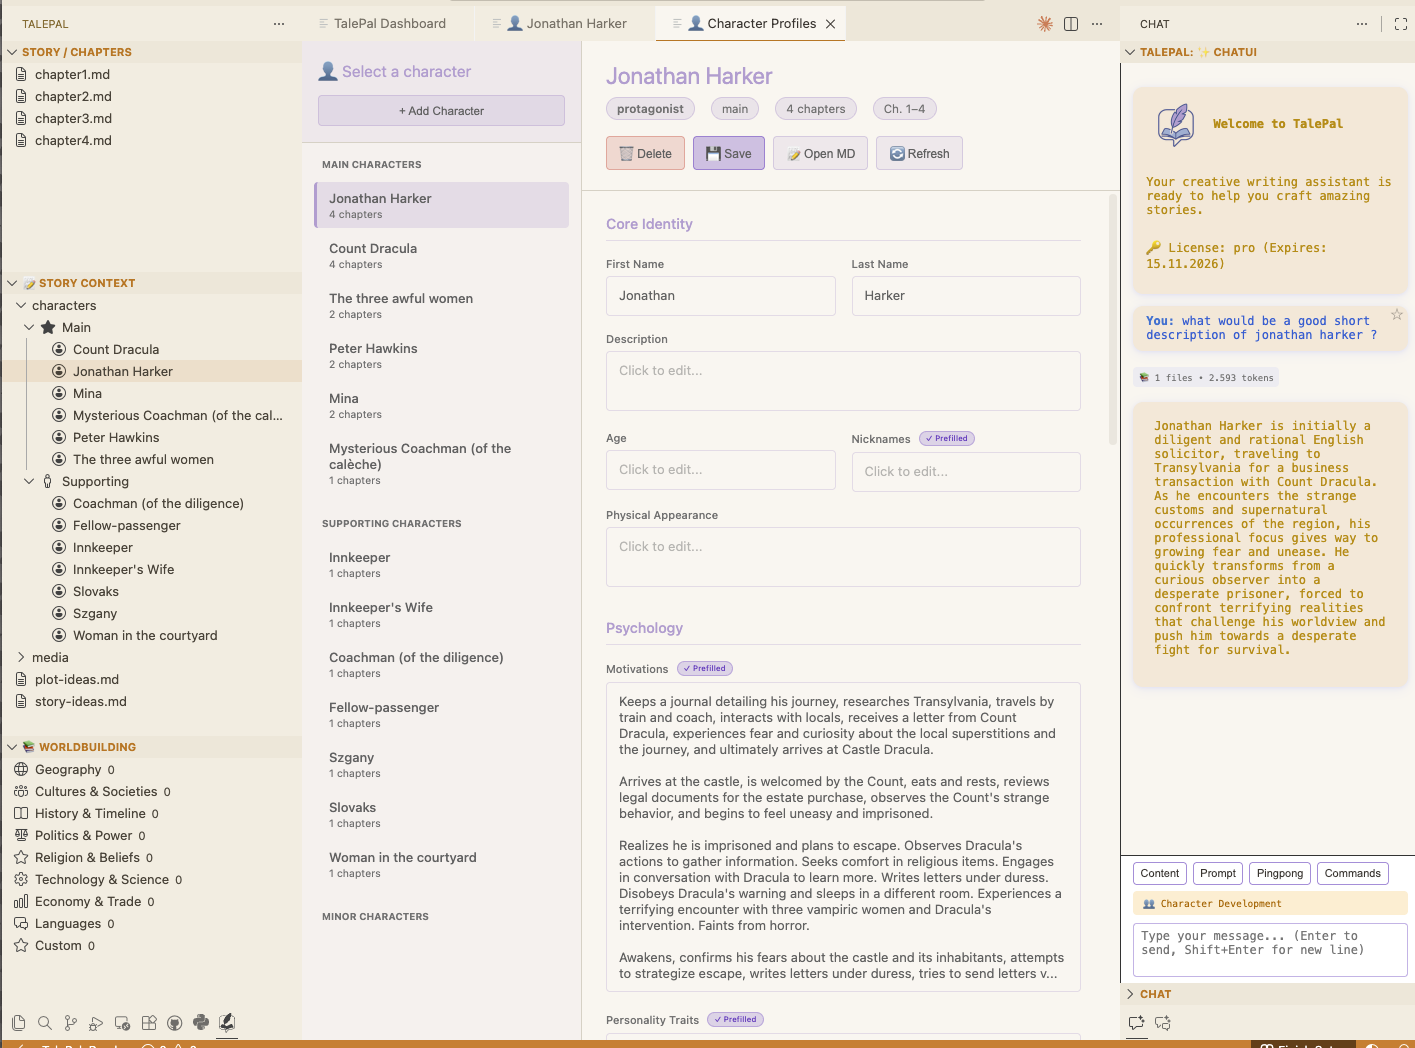Viewport: 1415px width, 1048px height.
Task: Select Count Dracula in main characters list
Action: pos(441,255)
